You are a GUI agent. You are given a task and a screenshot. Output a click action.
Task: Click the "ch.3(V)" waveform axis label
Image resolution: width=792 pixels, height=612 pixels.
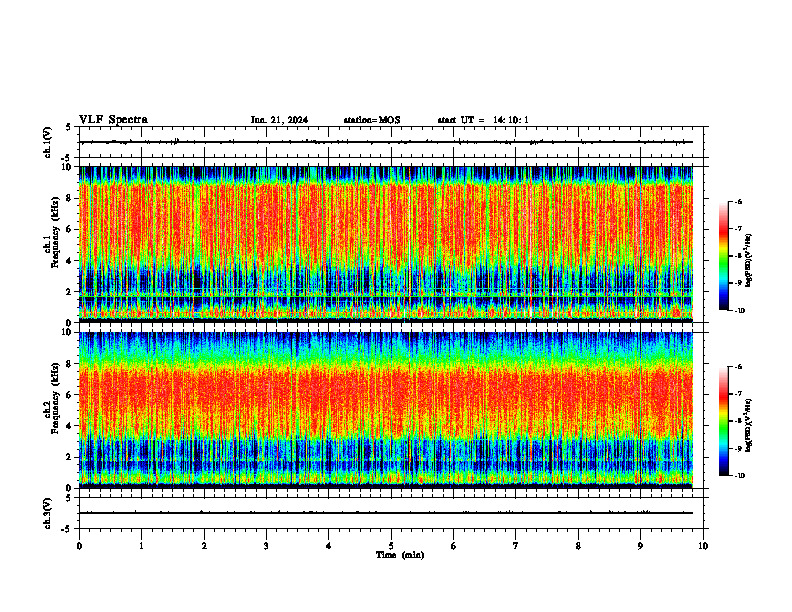click(x=47, y=513)
